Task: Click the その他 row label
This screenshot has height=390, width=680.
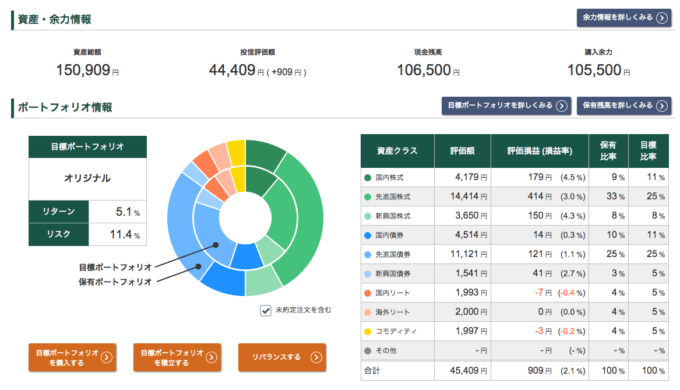Action: click(x=386, y=351)
